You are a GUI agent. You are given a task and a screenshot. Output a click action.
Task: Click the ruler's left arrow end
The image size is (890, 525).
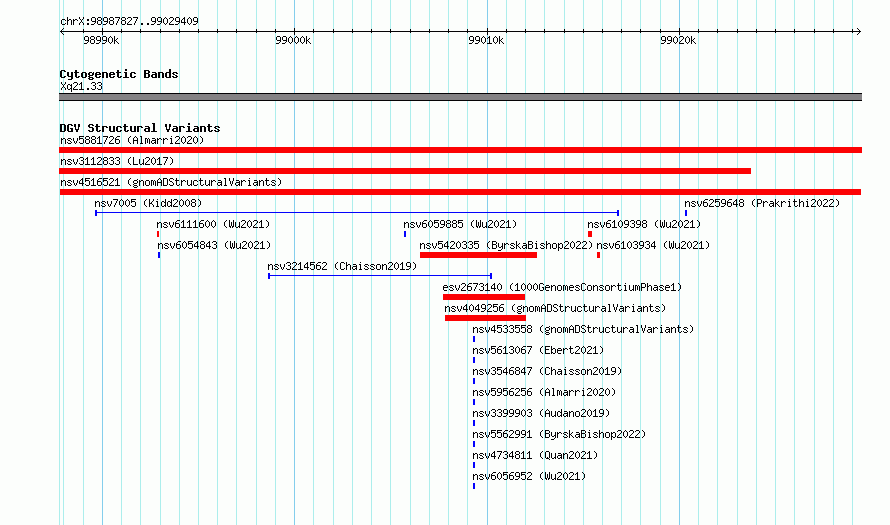pos(62,32)
